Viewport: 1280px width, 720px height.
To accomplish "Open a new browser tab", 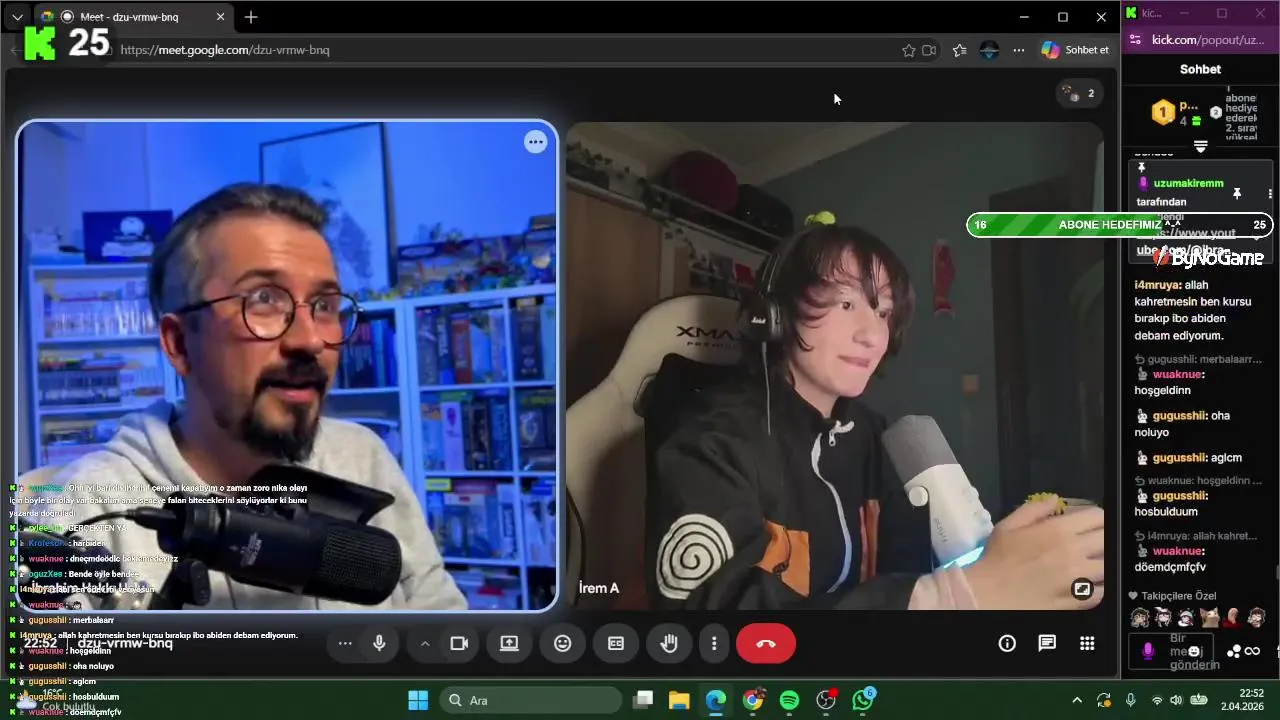I will [x=251, y=17].
